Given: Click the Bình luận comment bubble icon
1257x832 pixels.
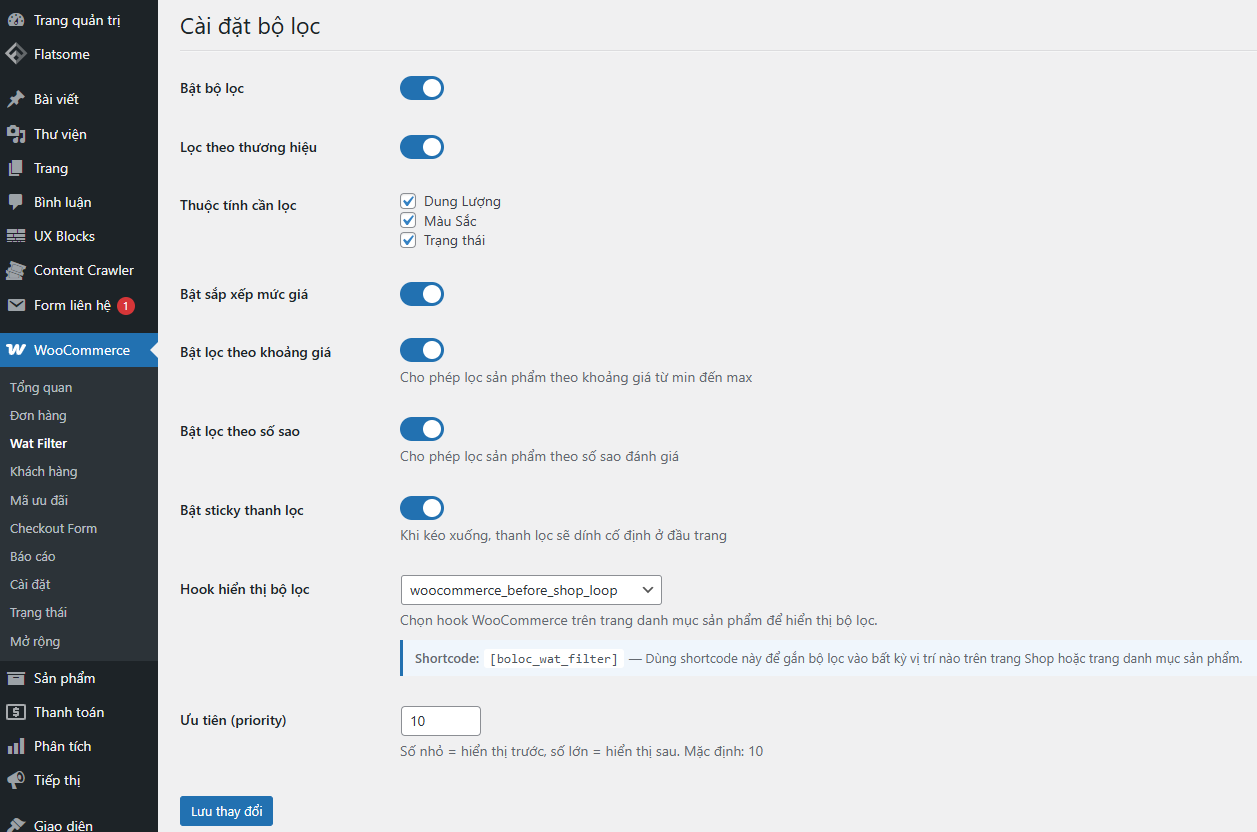Looking at the screenshot, I should (16, 202).
